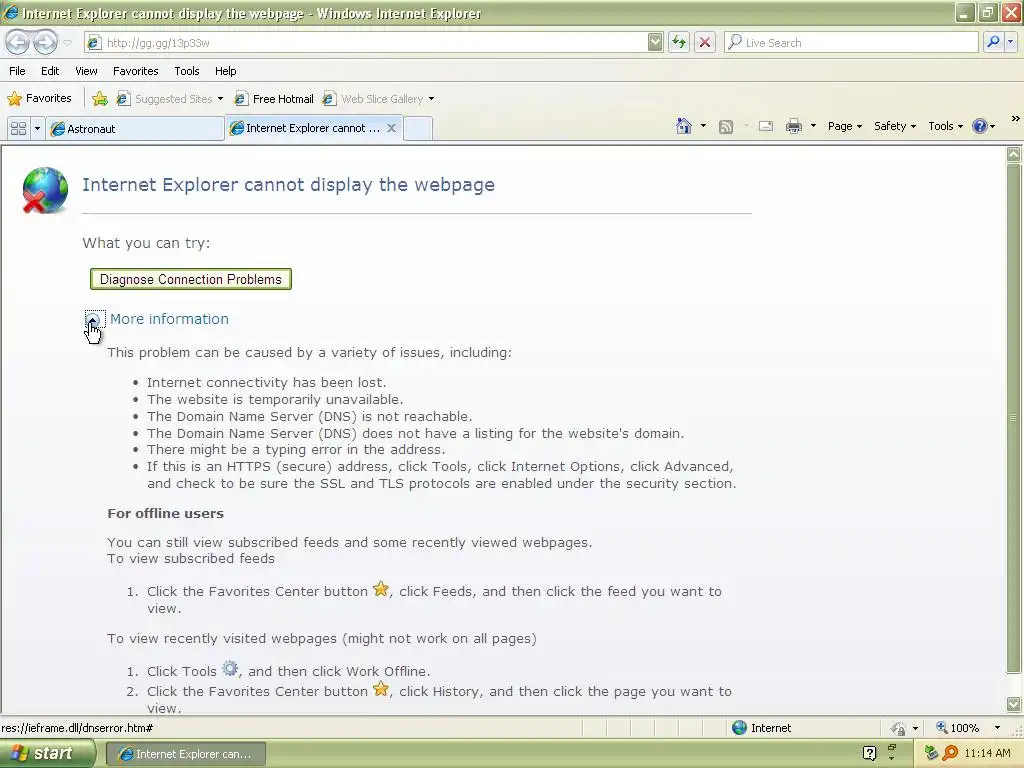Click the Read Mail envelope icon
Viewport: 1024px width, 768px height.
(x=765, y=126)
